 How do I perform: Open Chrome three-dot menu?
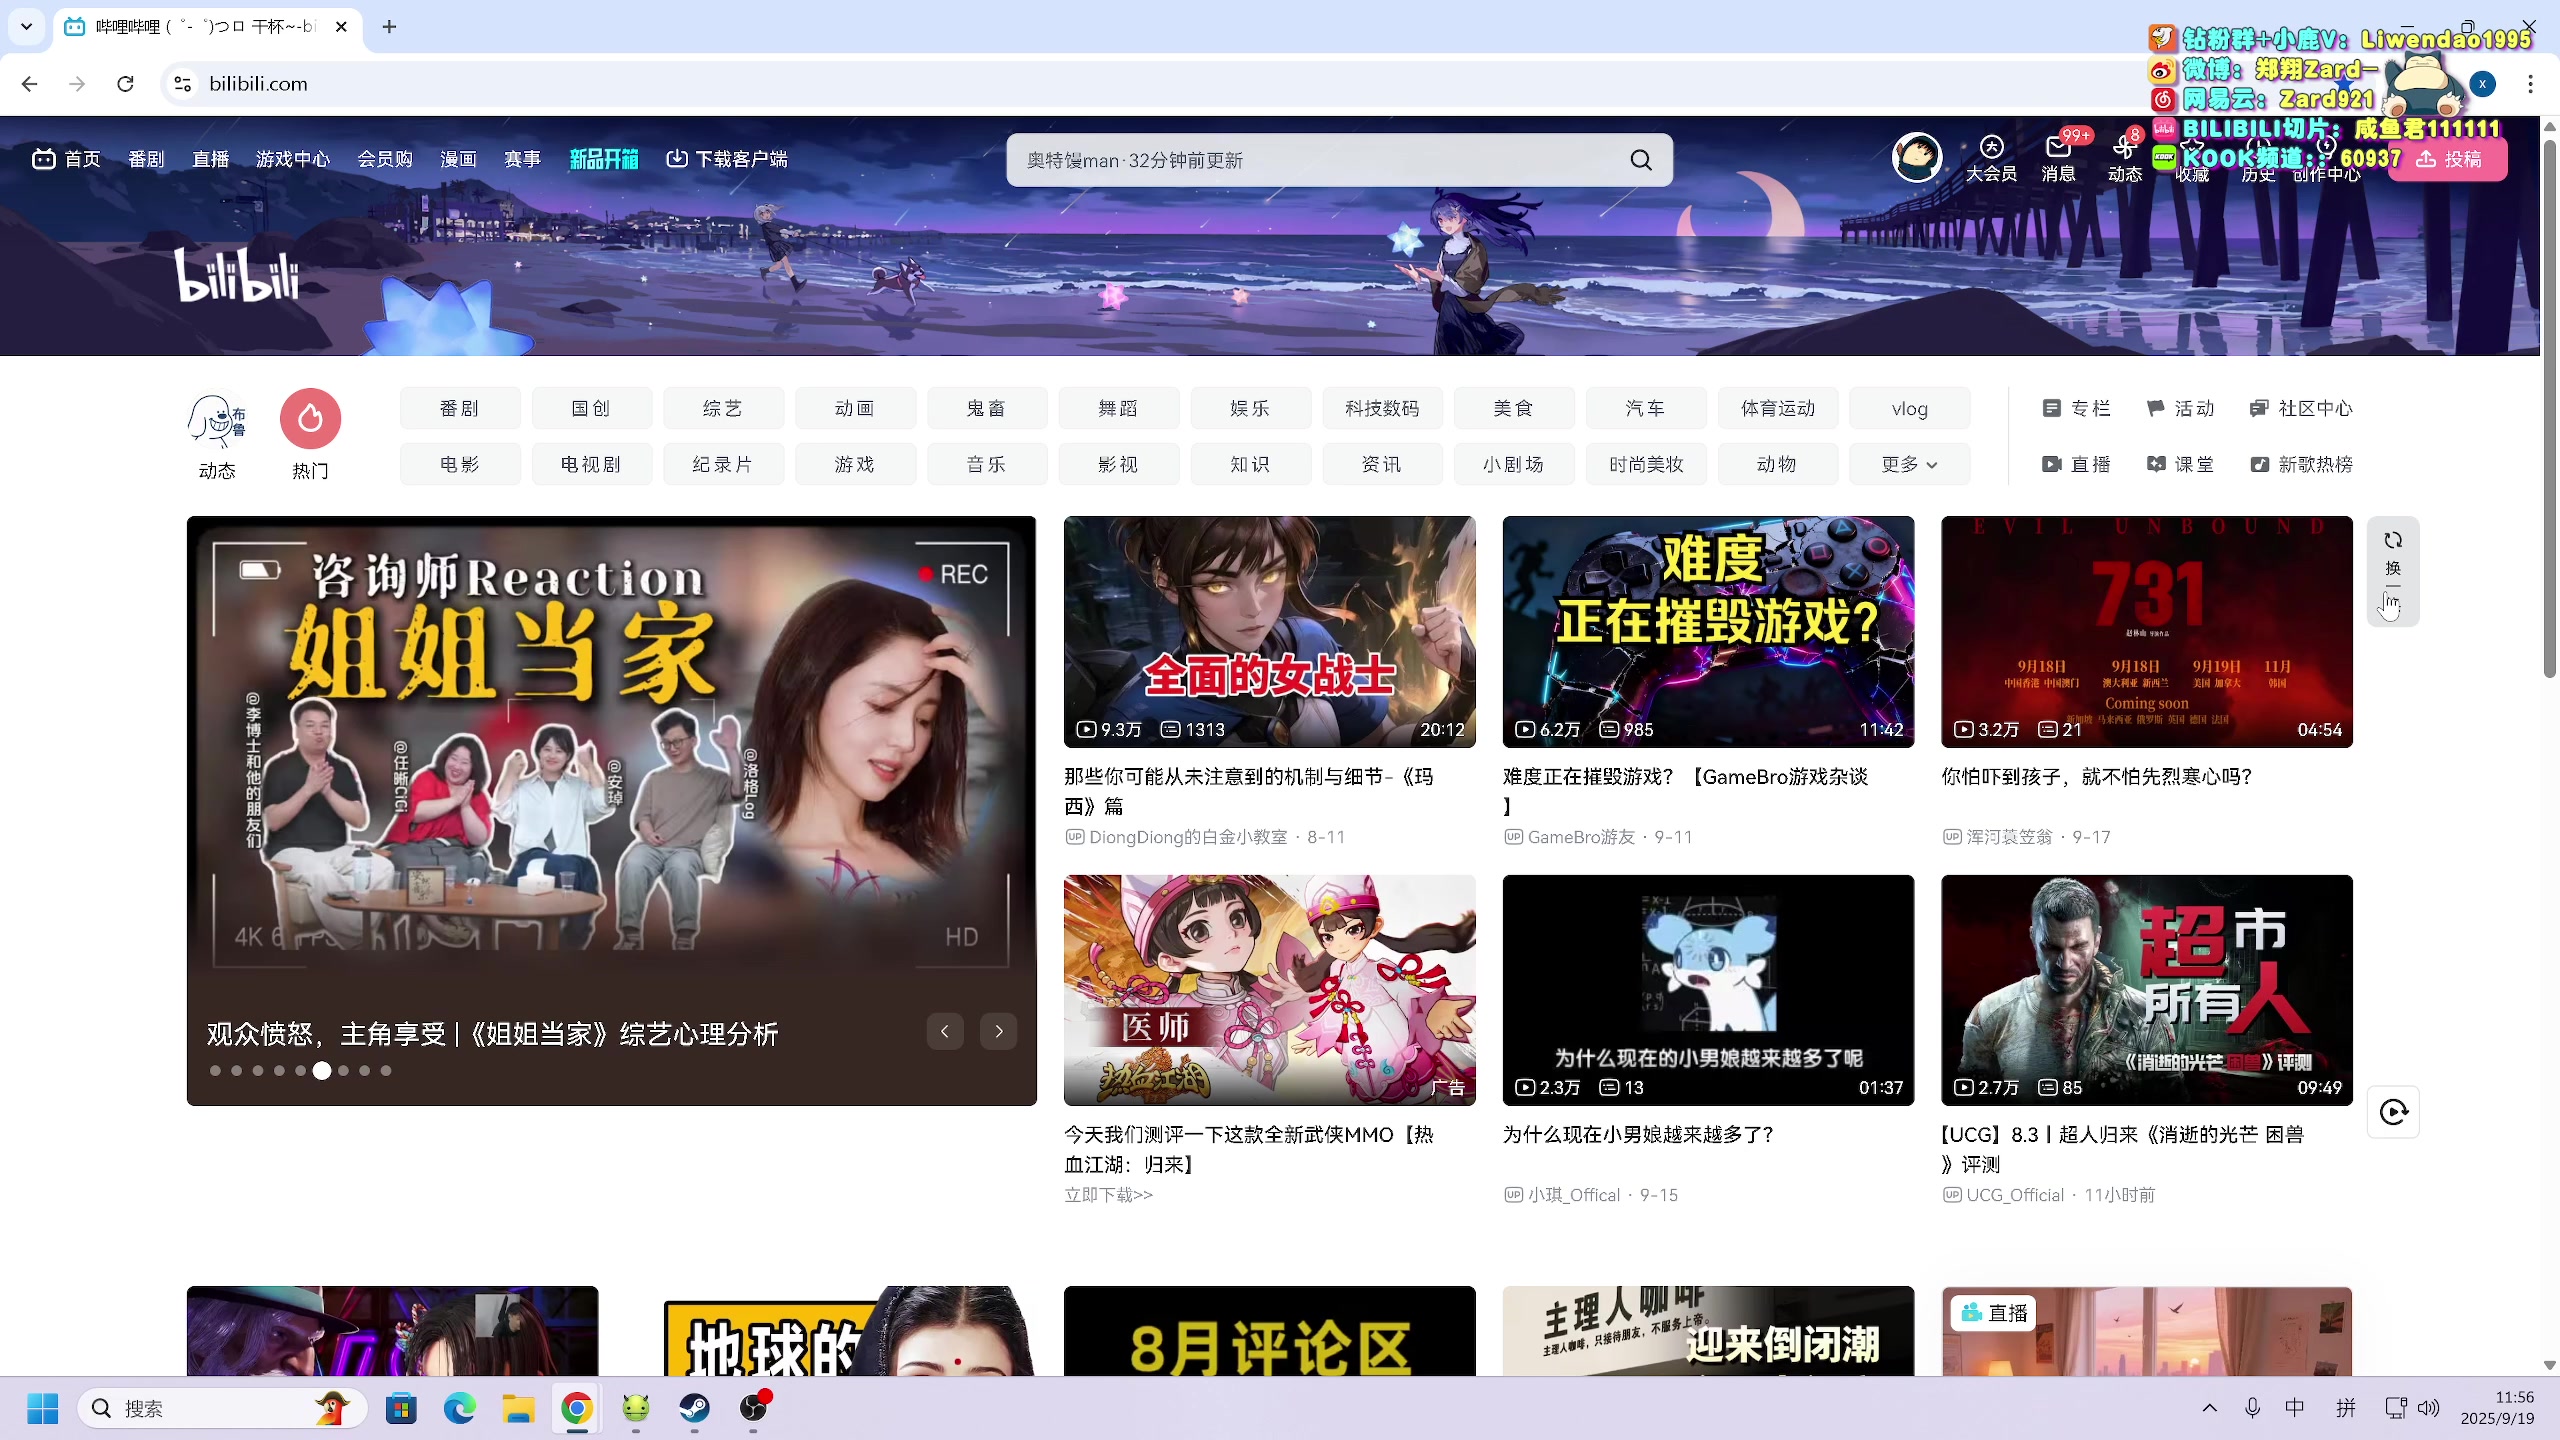(2531, 84)
